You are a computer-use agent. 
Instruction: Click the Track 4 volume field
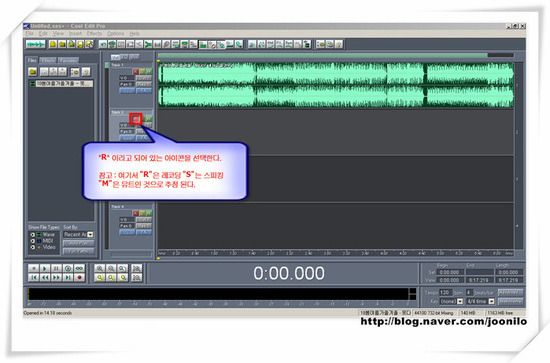127,220
